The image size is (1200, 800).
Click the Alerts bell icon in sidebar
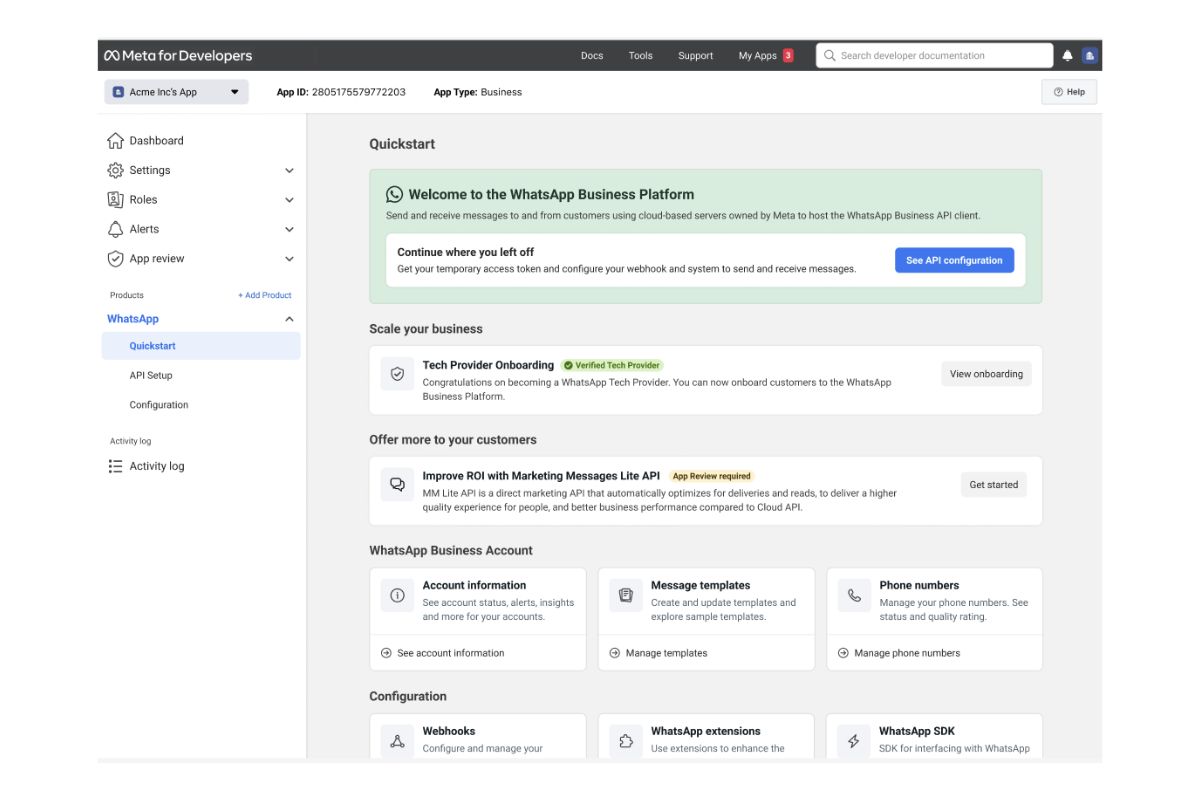coord(115,229)
